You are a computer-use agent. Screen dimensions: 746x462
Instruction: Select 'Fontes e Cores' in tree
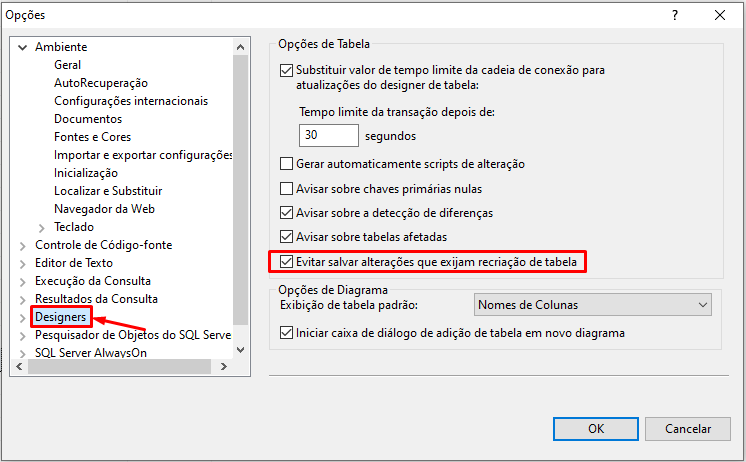pos(92,137)
